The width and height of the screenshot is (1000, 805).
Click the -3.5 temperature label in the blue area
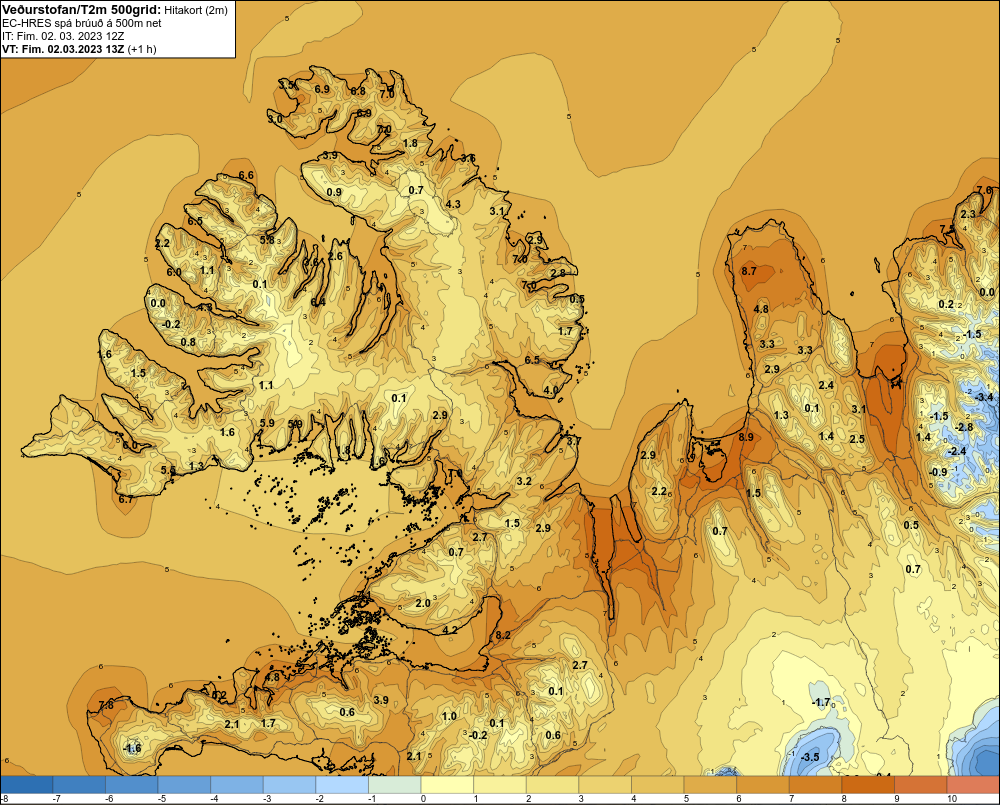[809, 757]
